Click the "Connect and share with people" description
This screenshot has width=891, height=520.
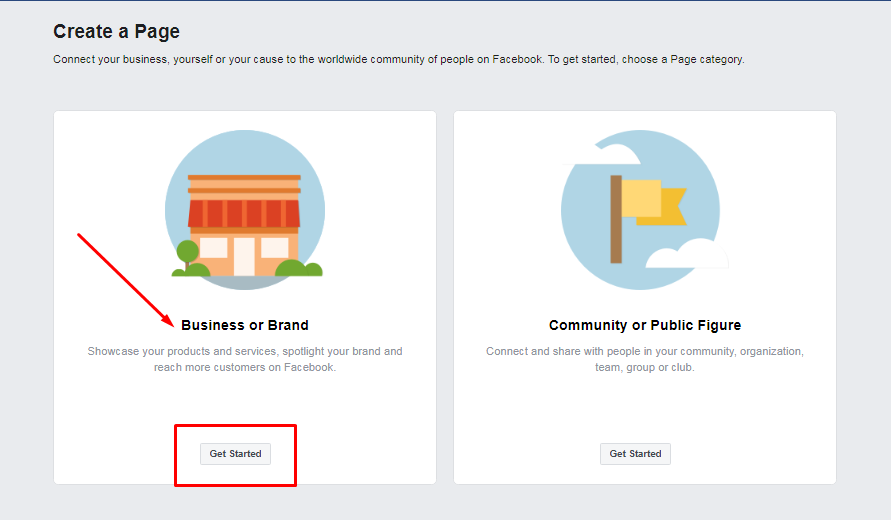click(645, 359)
